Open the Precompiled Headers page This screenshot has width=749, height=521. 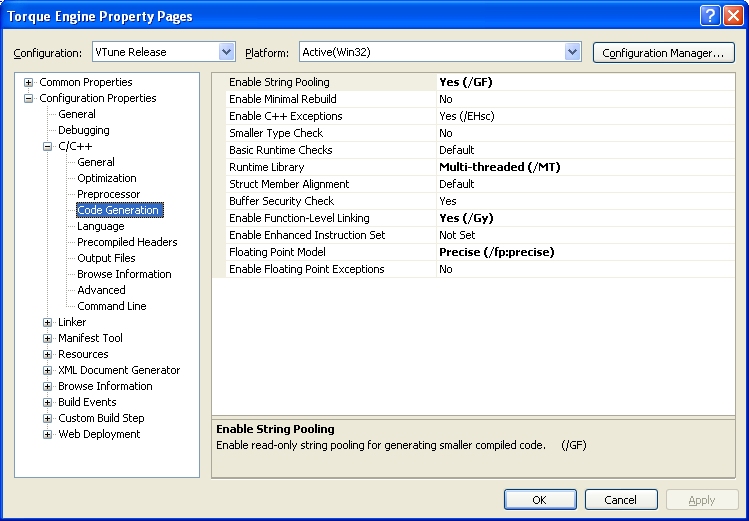coord(127,242)
